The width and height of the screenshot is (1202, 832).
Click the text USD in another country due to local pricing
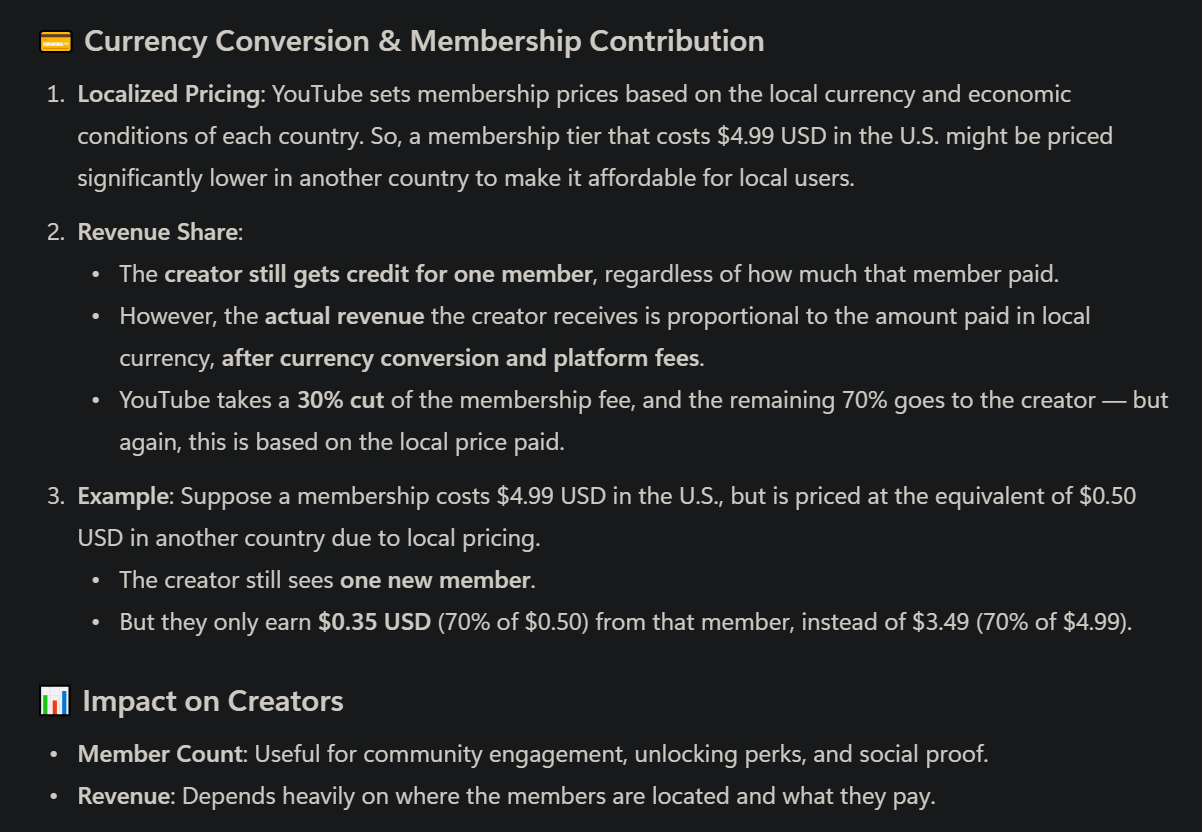(x=308, y=538)
